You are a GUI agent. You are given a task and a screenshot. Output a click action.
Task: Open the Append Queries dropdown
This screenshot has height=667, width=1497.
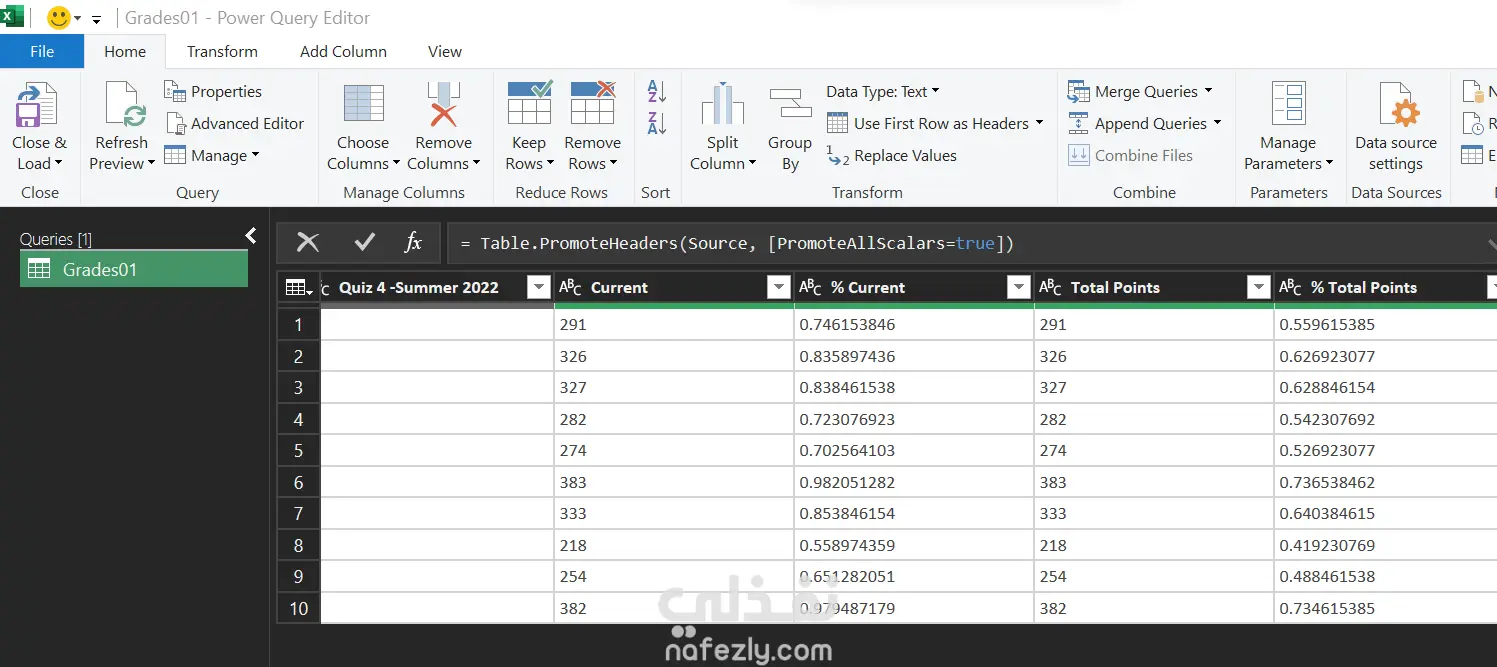(1217, 123)
